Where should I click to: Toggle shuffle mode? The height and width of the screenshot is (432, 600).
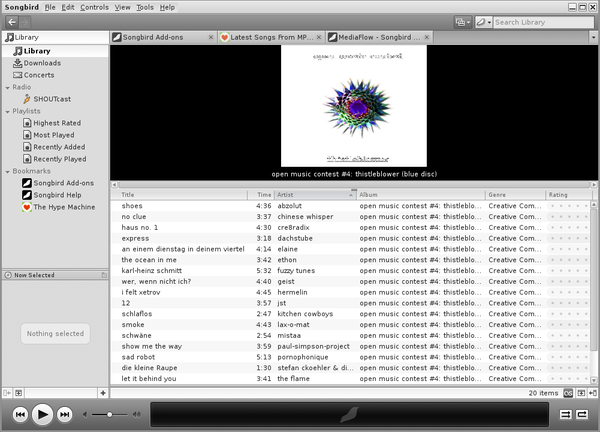(565, 414)
